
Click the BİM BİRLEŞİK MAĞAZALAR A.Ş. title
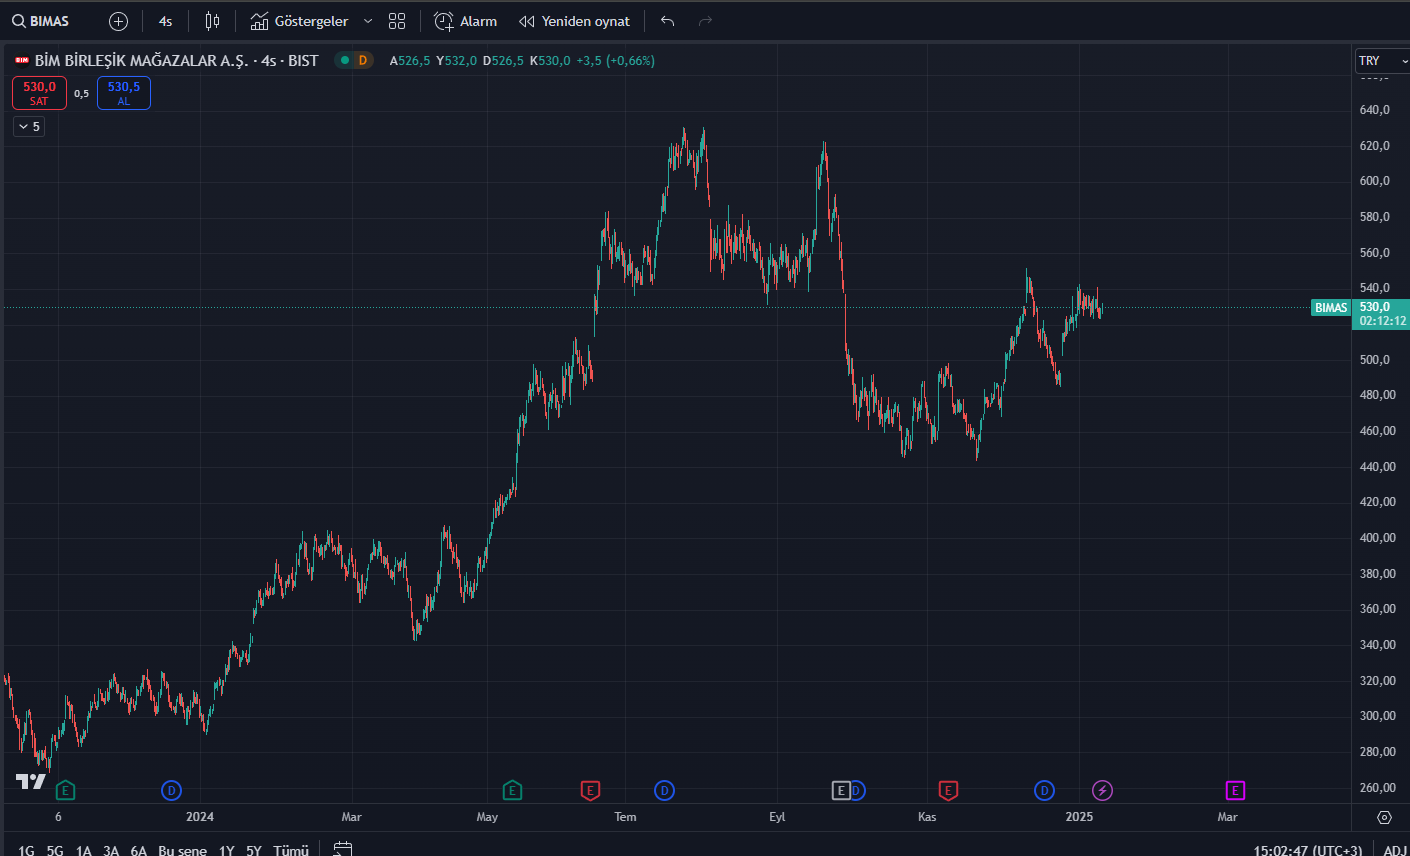[x=142, y=61]
